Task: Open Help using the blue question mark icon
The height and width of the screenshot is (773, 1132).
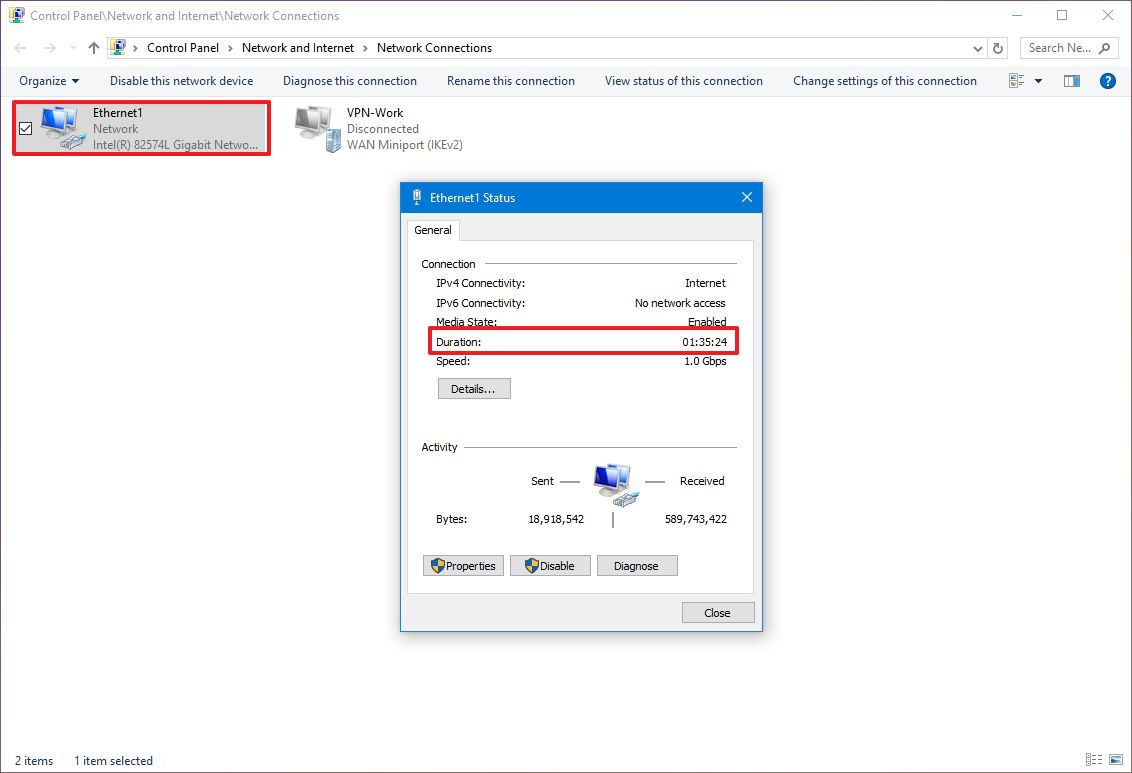Action: 1107,81
